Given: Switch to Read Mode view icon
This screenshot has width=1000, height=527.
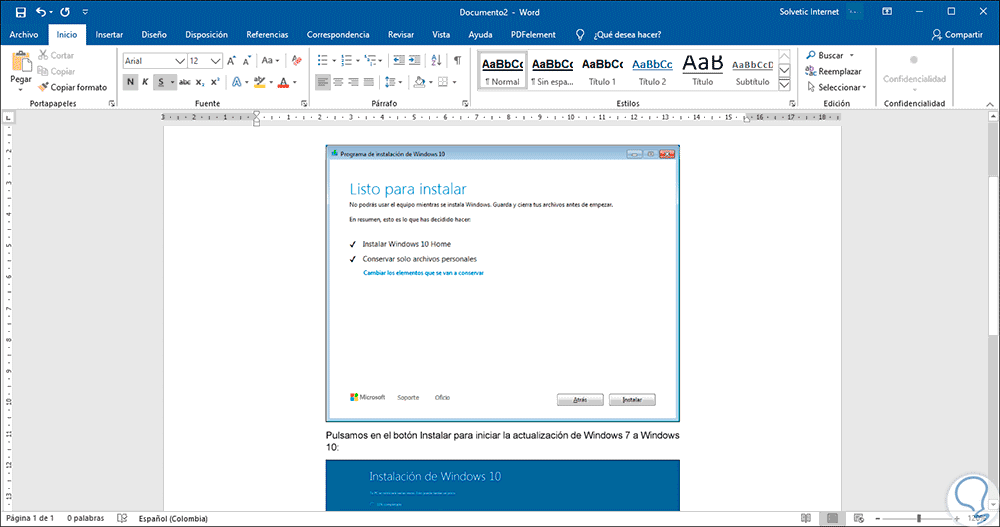Looking at the screenshot, I should 806,519.
